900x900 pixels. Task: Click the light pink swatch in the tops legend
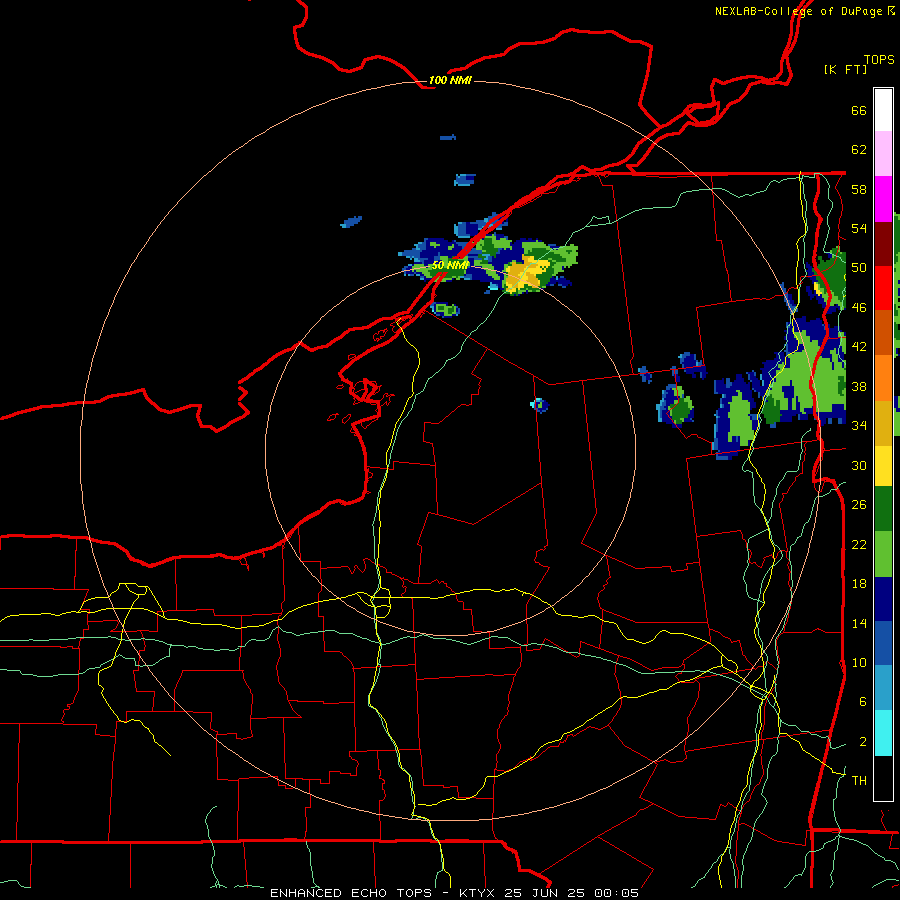(883, 154)
